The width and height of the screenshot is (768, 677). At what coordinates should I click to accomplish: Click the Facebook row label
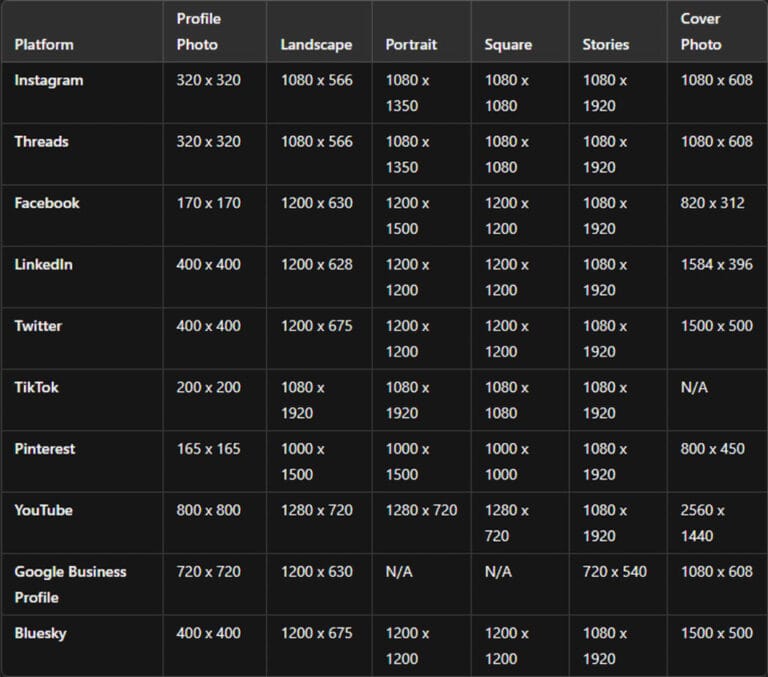(47, 203)
